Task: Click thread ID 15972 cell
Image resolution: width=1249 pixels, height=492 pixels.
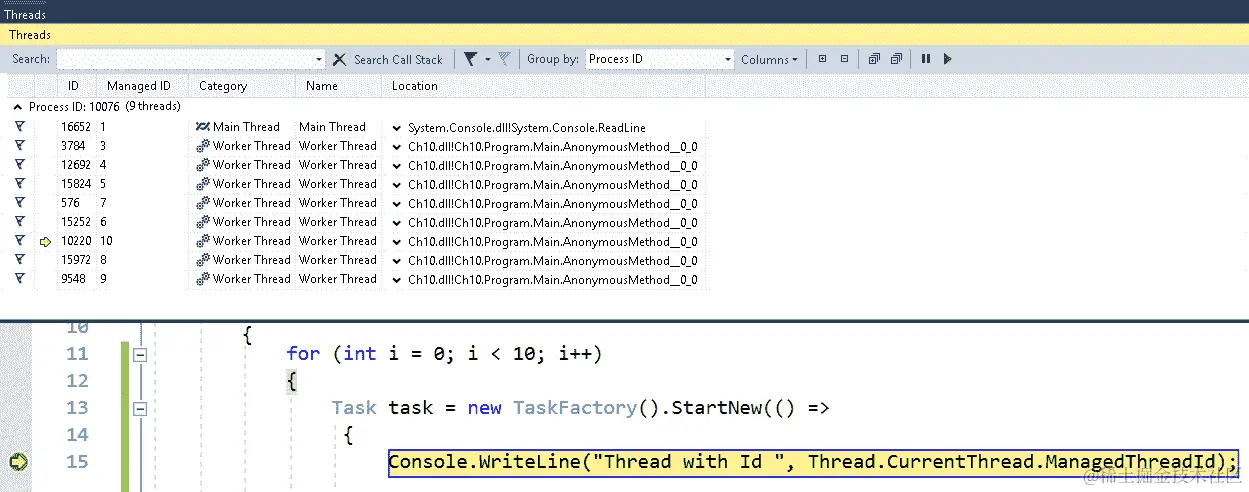Action: coord(76,260)
